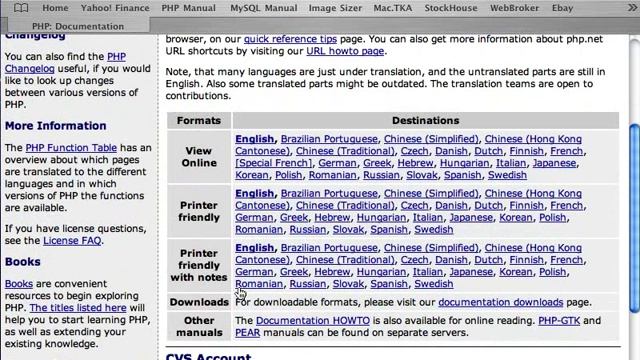This screenshot has width=640, height=360.
Task: Open the StockHouse bookmark
Action: click(451, 8)
